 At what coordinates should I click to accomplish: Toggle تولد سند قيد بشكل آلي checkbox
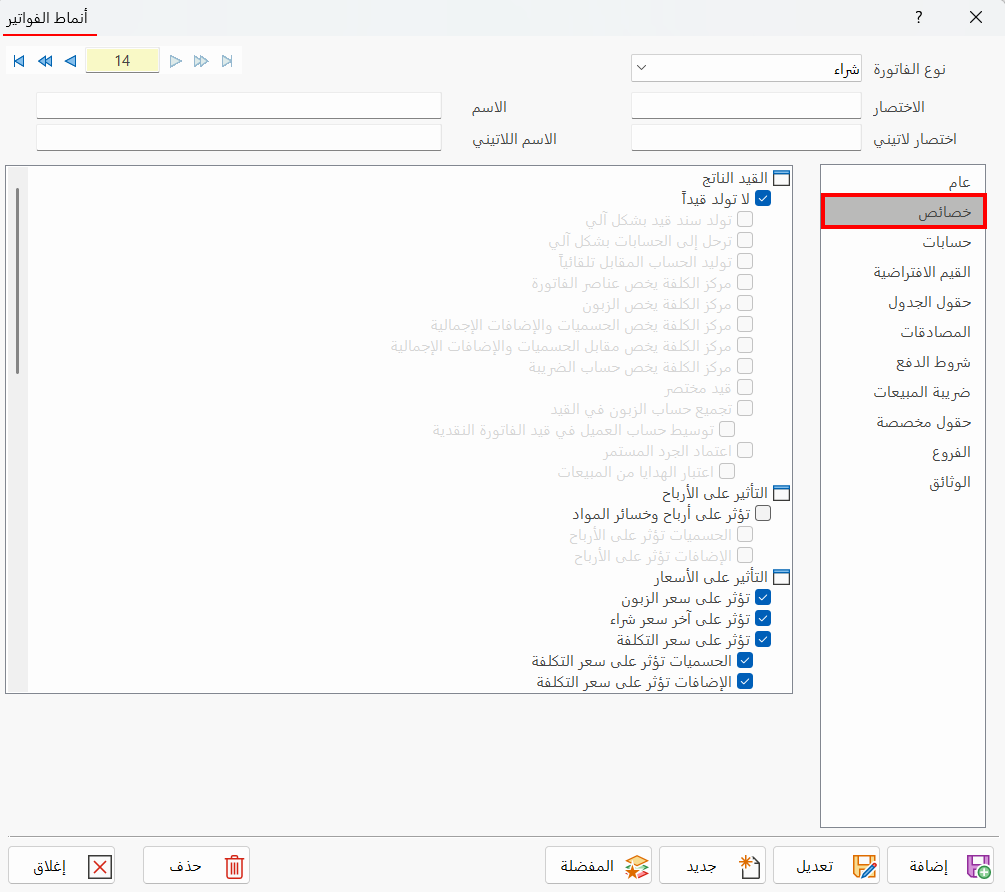[x=745, y=220]
